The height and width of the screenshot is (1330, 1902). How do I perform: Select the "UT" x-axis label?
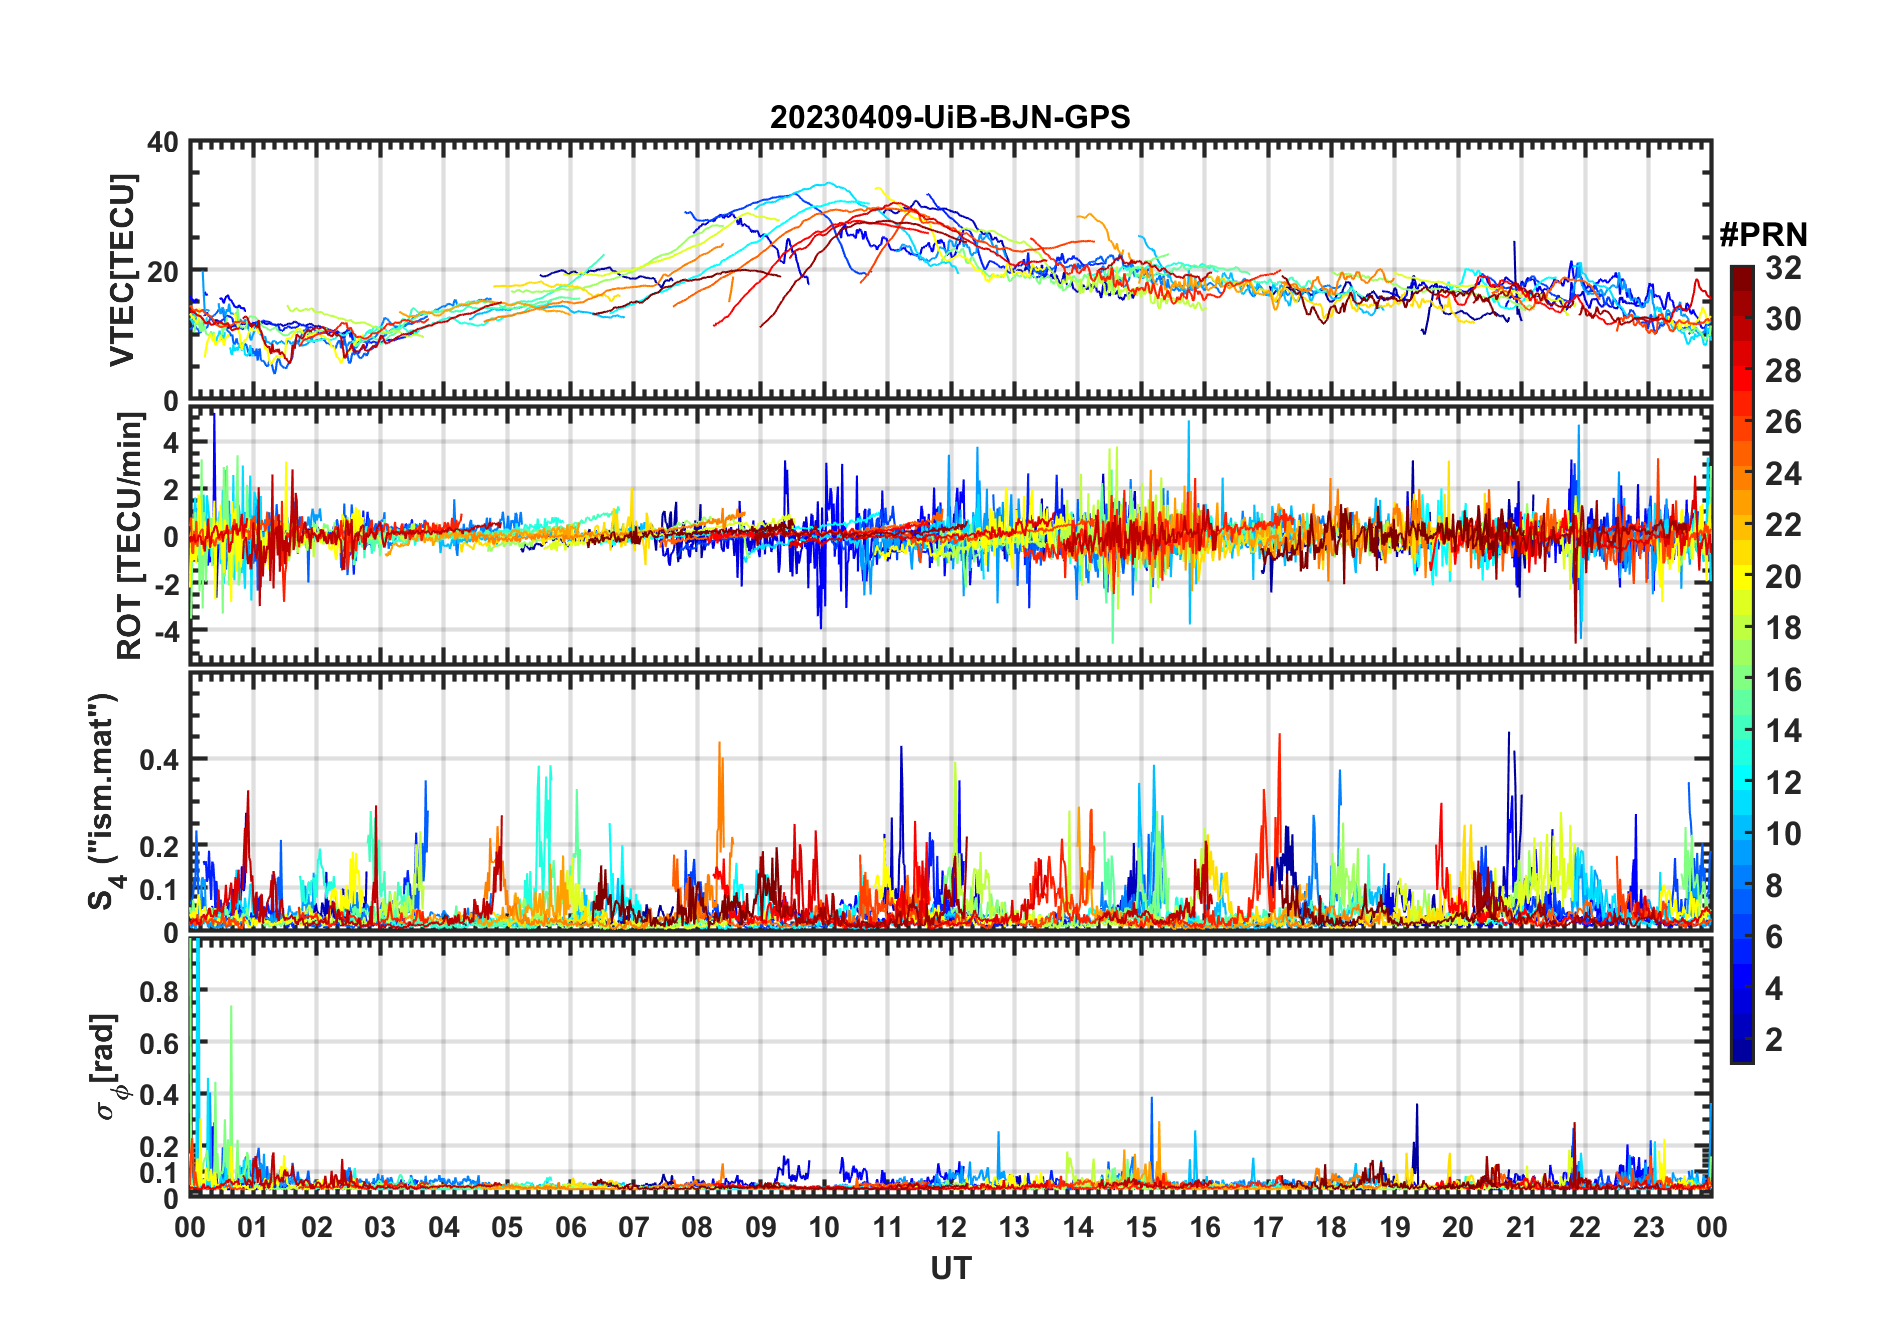(x=951, y=1268)
